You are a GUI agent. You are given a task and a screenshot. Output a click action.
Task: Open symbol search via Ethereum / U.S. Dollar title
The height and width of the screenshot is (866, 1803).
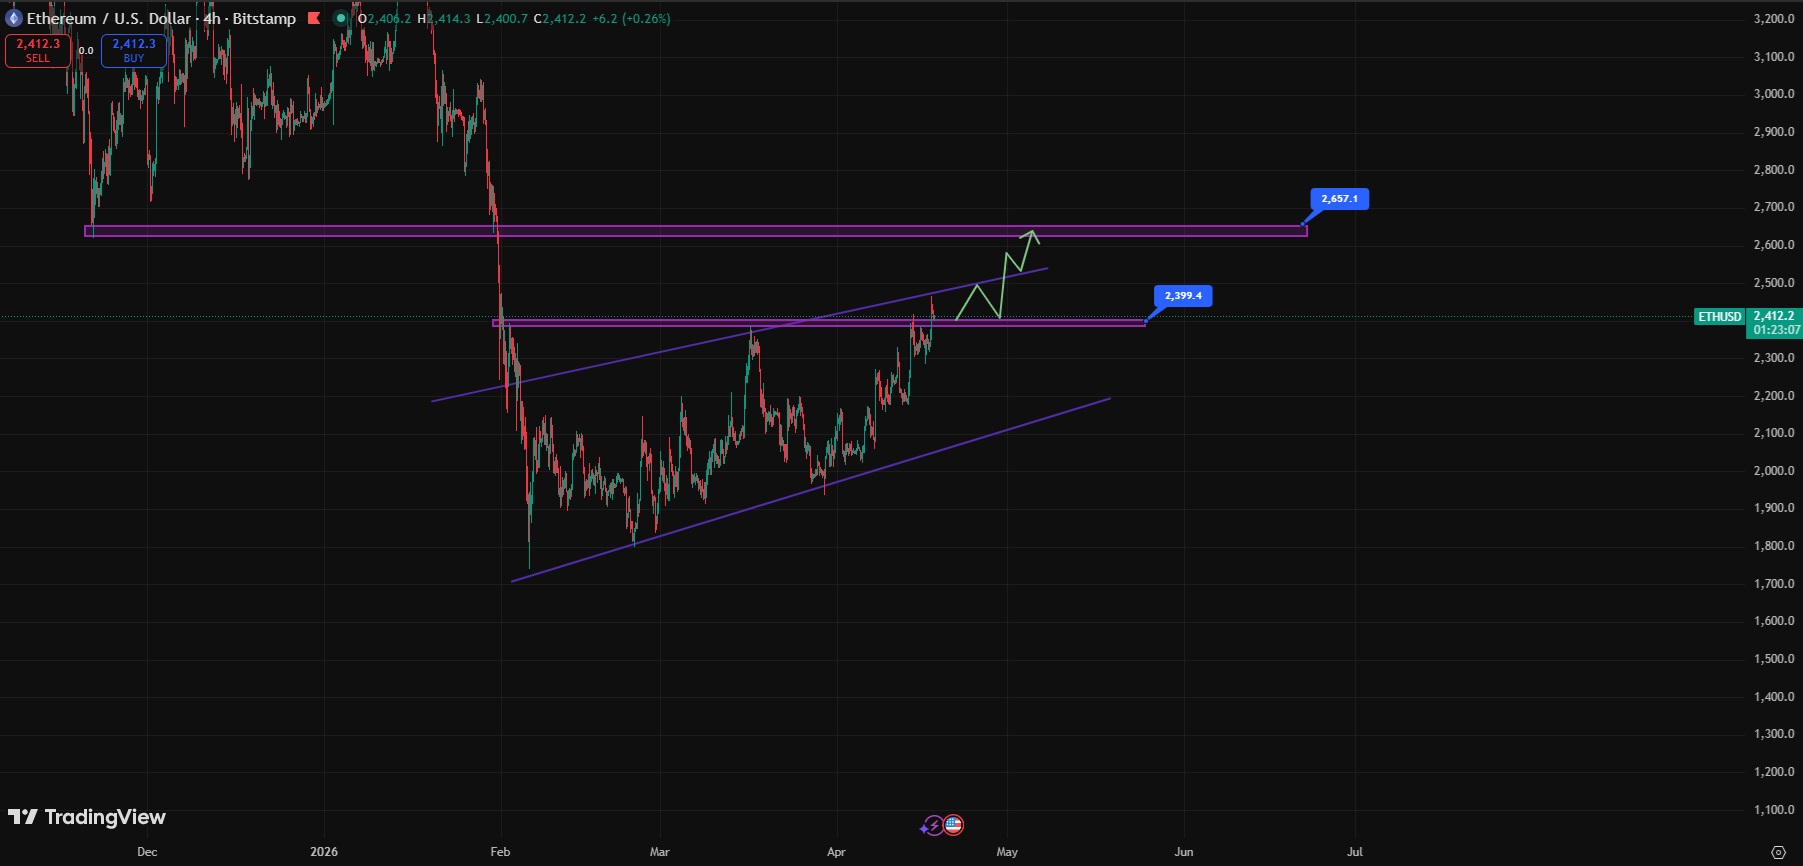pos(108,18)
